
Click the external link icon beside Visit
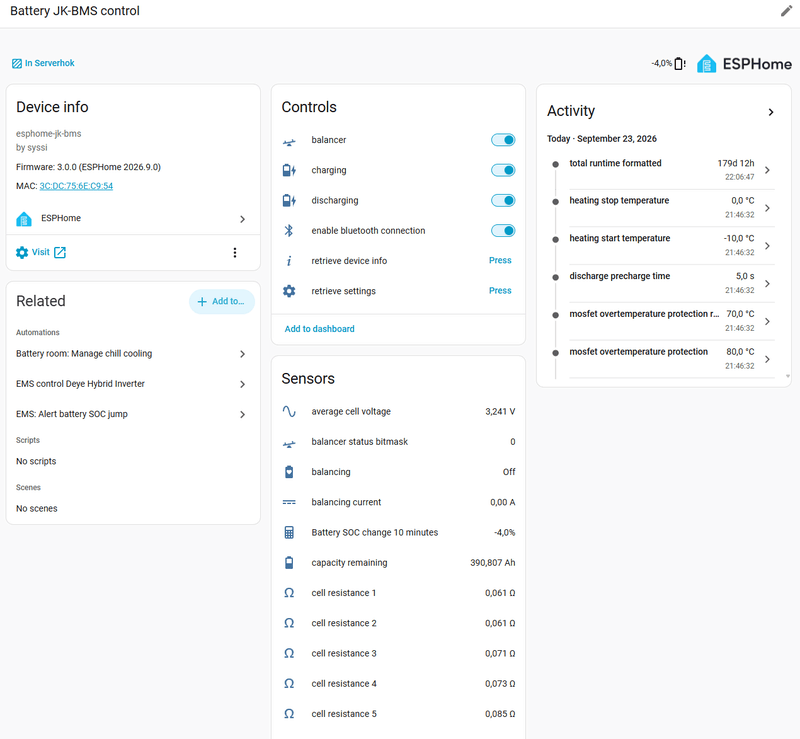(x=60, y=252)
